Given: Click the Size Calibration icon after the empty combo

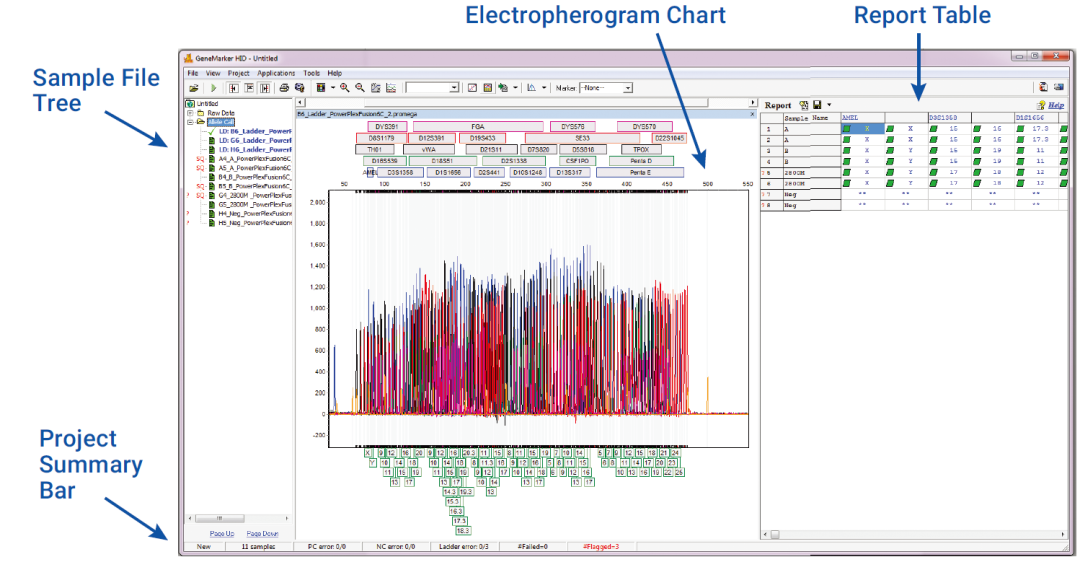Looking at the screenshot, I should tap(472, 88).
